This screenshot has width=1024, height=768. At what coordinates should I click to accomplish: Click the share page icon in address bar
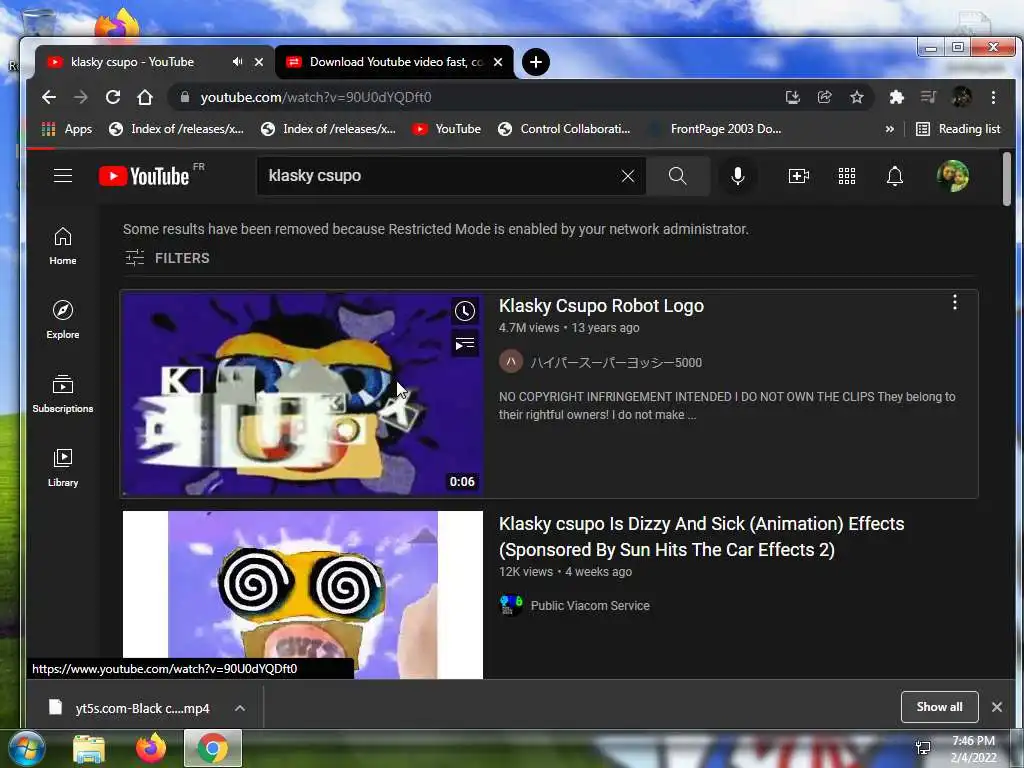(825, 97)
